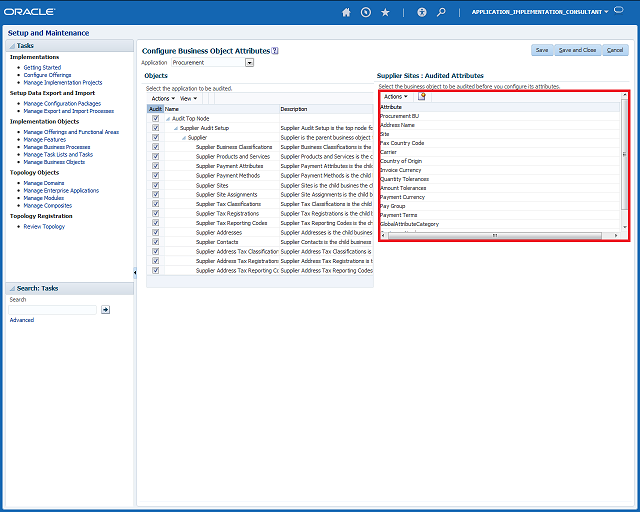Open Review Topology link

point(44,227)
